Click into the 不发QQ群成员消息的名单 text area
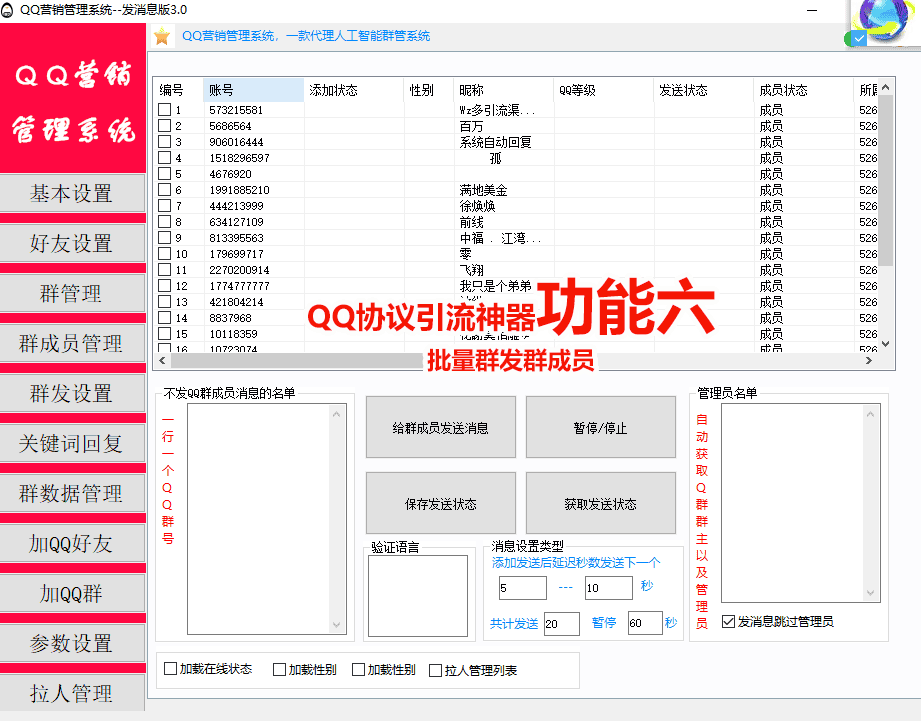This screenshot has height=721, width=921. (259, 519)
